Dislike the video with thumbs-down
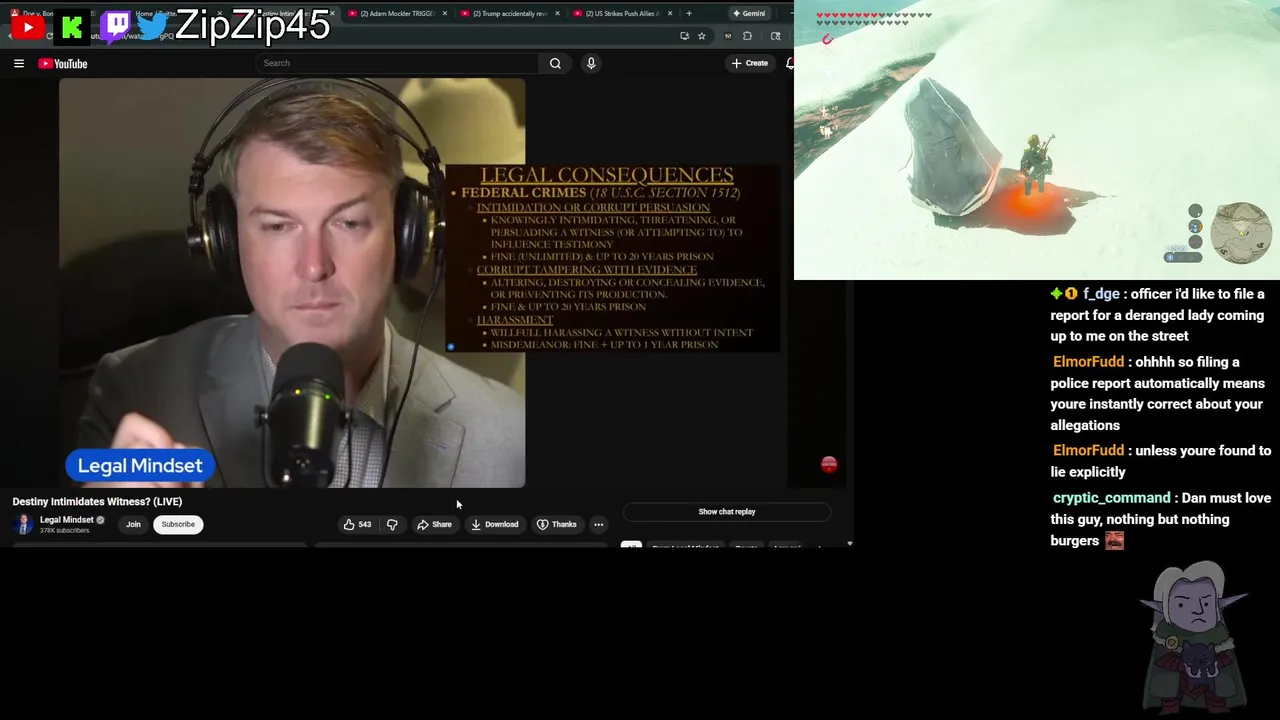The height and width of the screenshot is (720, 1280). pyautogui.click(x=392, y=524)
